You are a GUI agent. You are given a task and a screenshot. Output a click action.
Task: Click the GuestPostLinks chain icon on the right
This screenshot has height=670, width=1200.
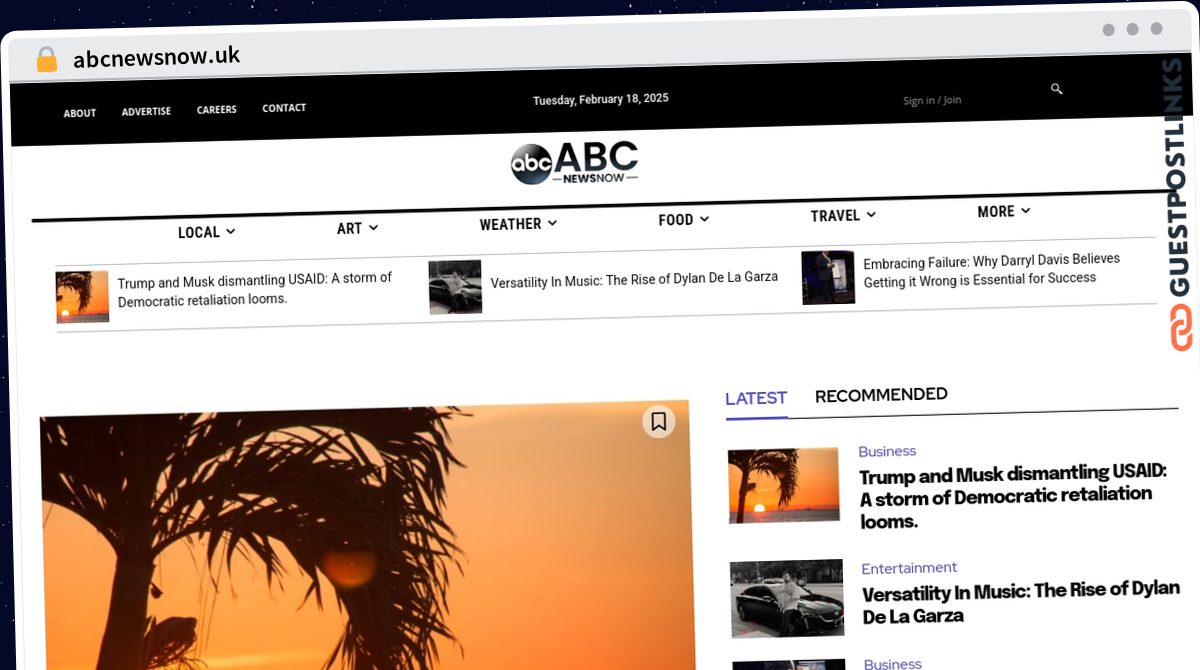pos(1182,330)
